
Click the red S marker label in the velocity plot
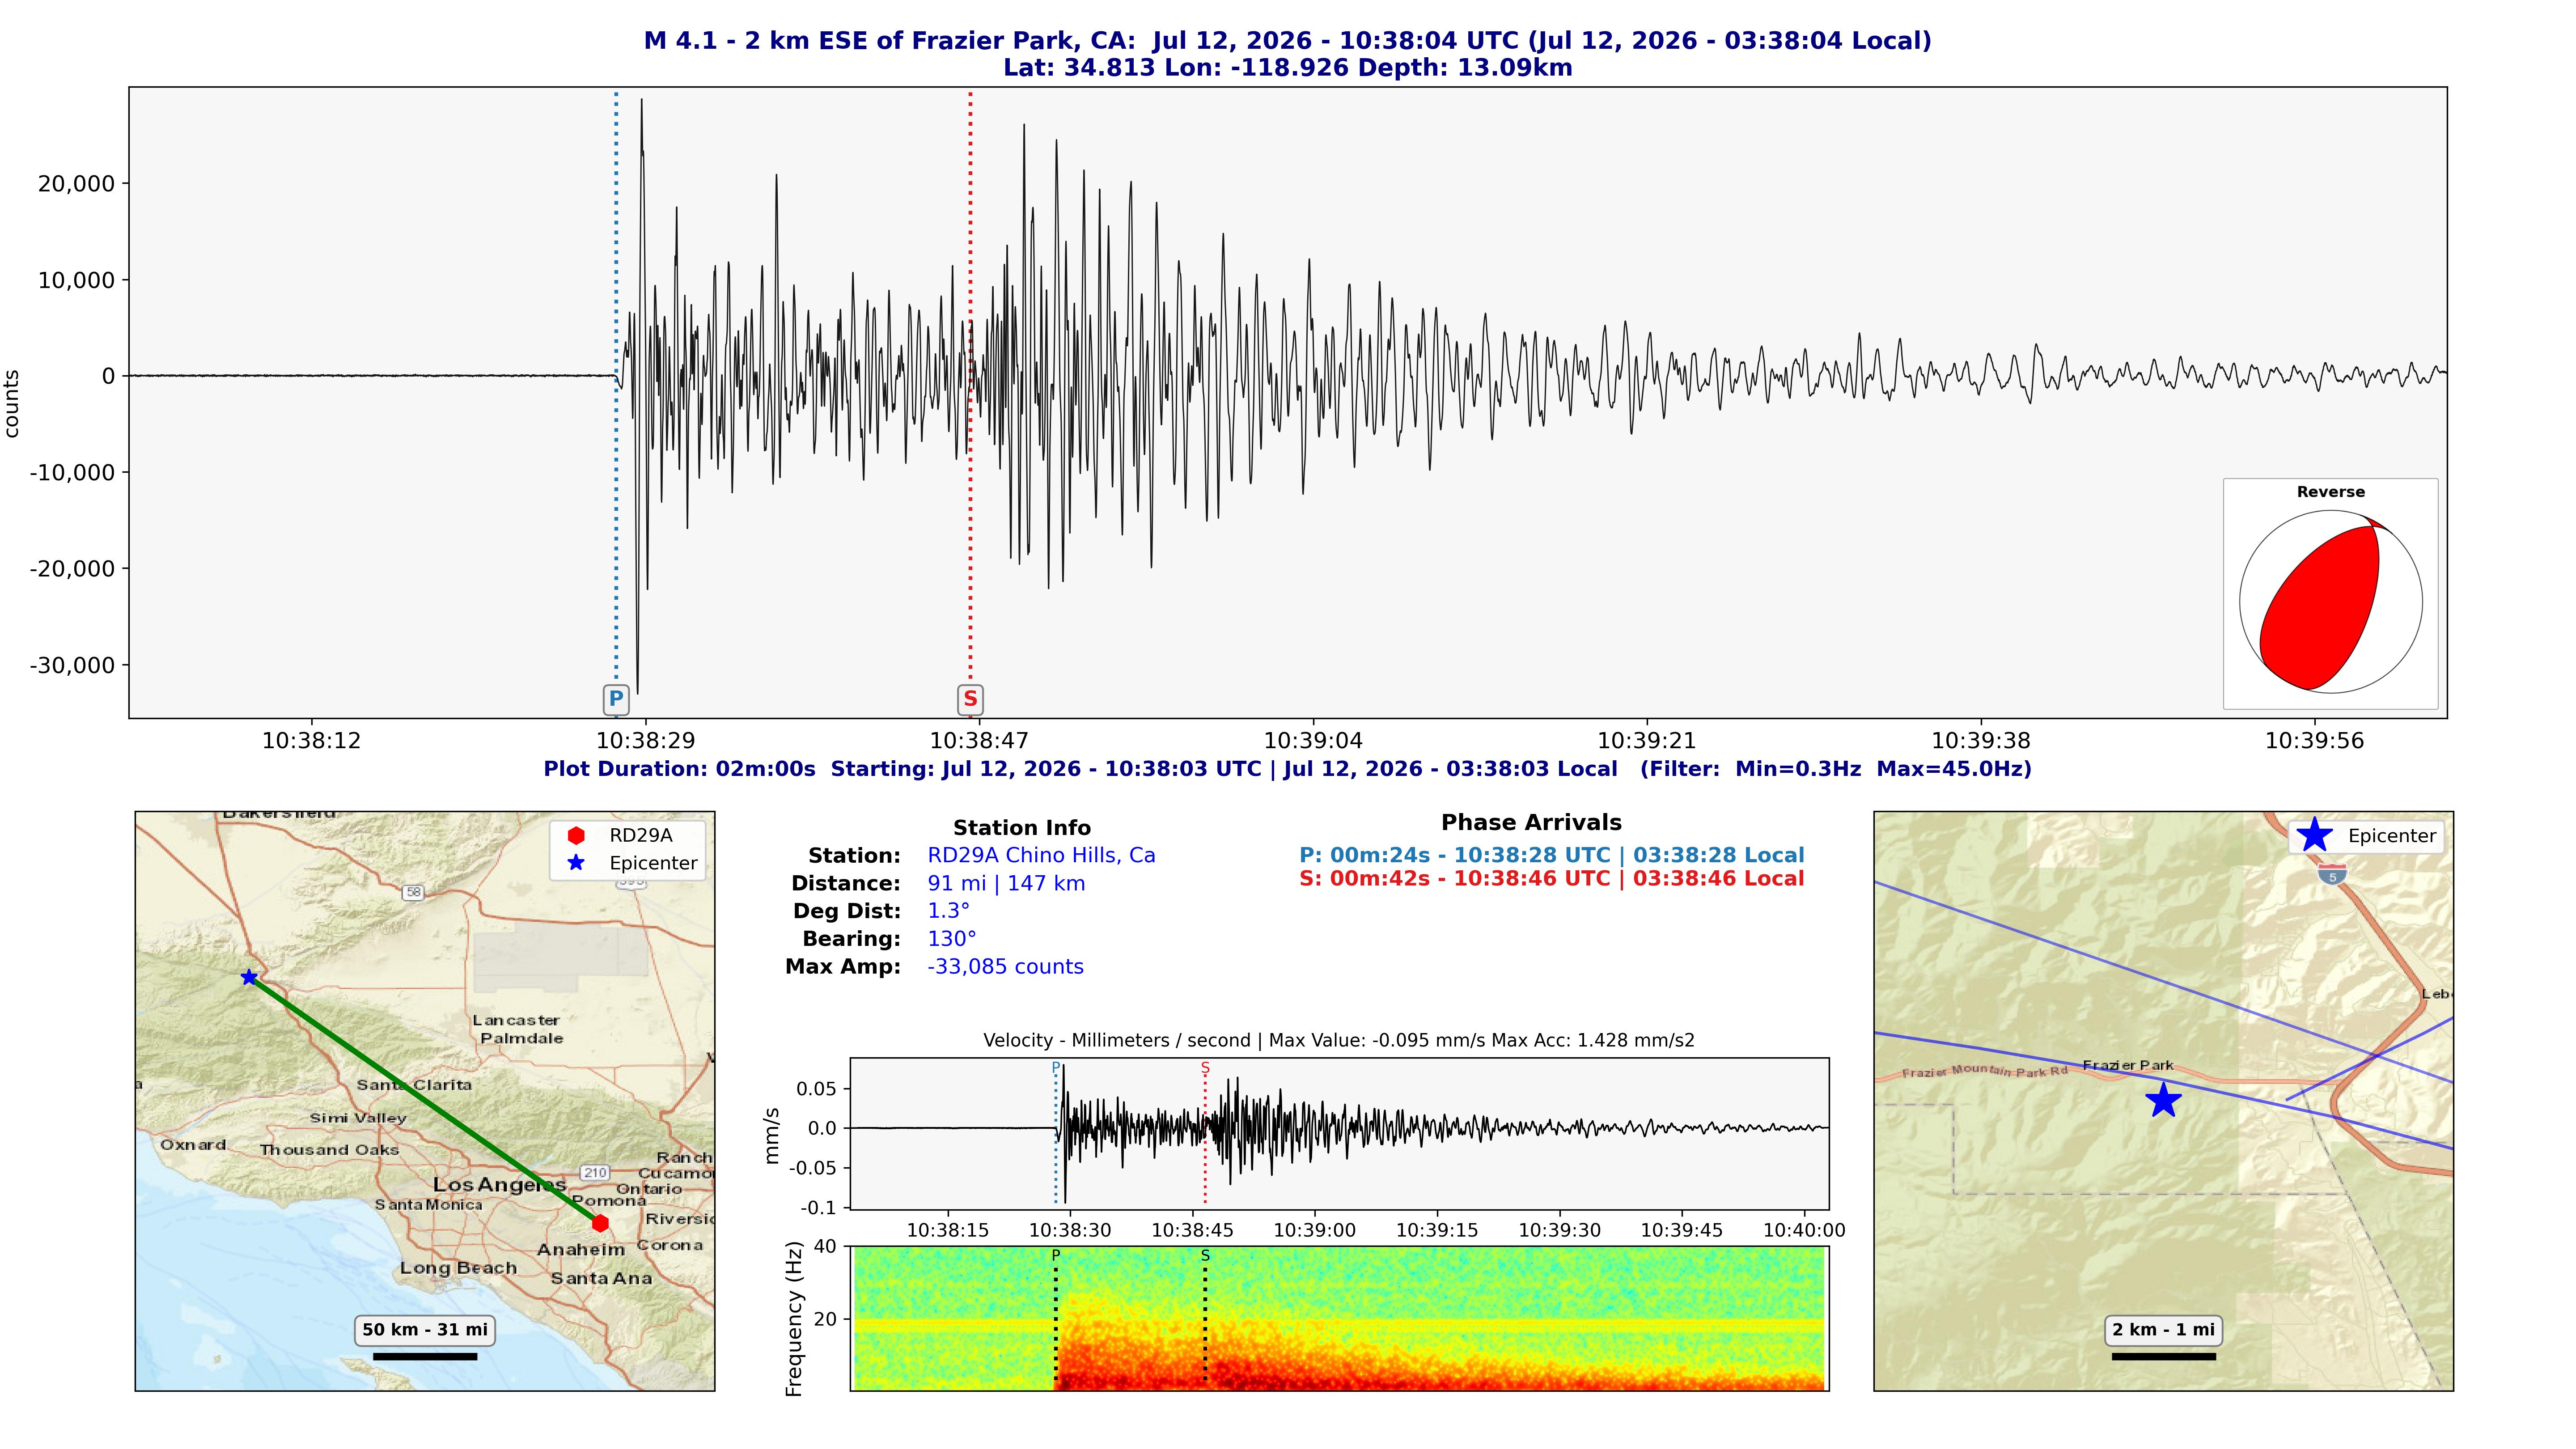1205,1067
